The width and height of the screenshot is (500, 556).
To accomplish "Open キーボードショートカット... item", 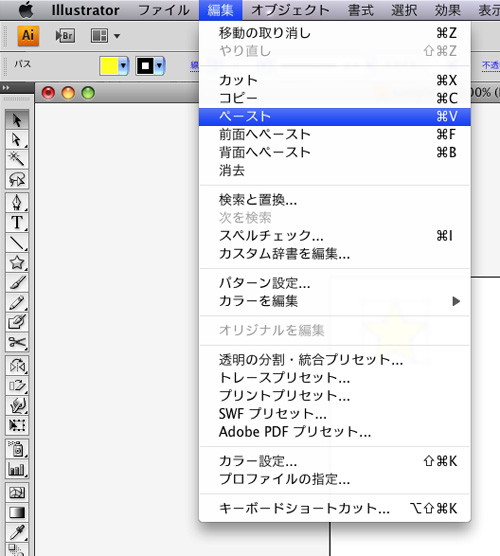I will pyautogui.click(x=335, y=508).
